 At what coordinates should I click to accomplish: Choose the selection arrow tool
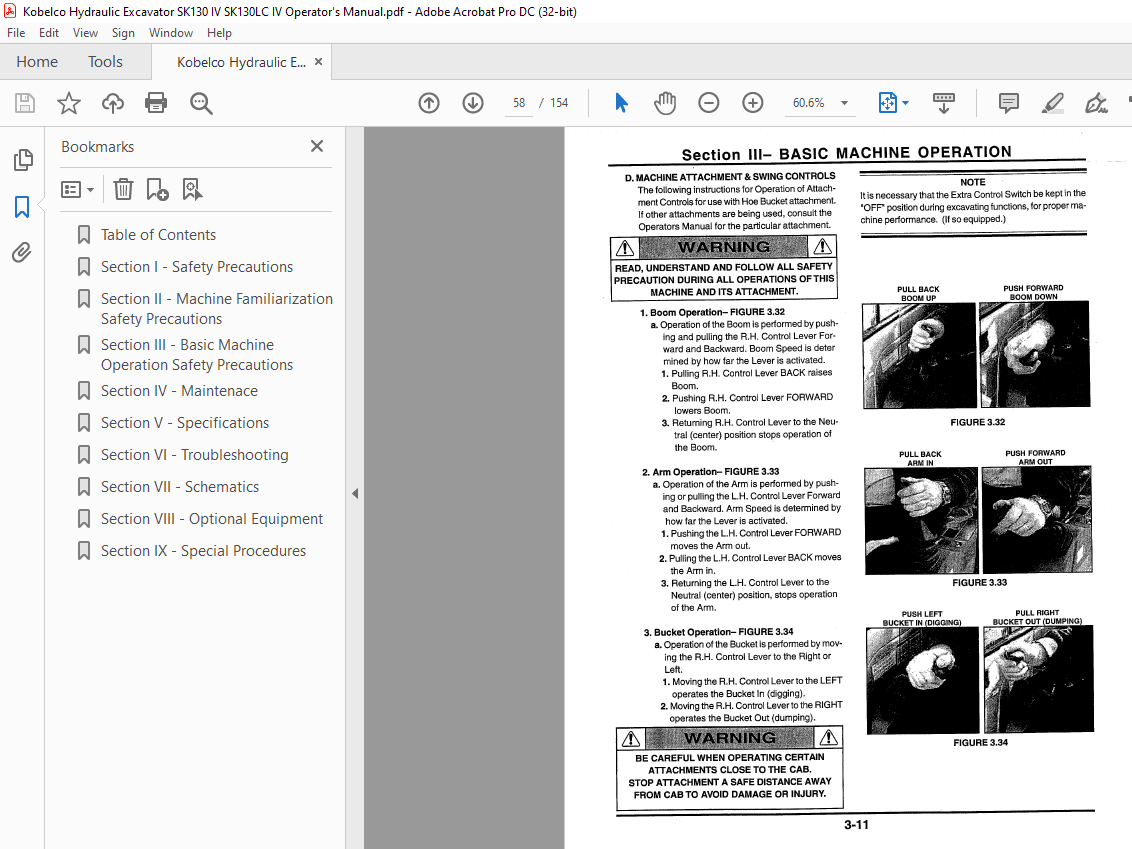pyautogui.click(x=621, y=103)
